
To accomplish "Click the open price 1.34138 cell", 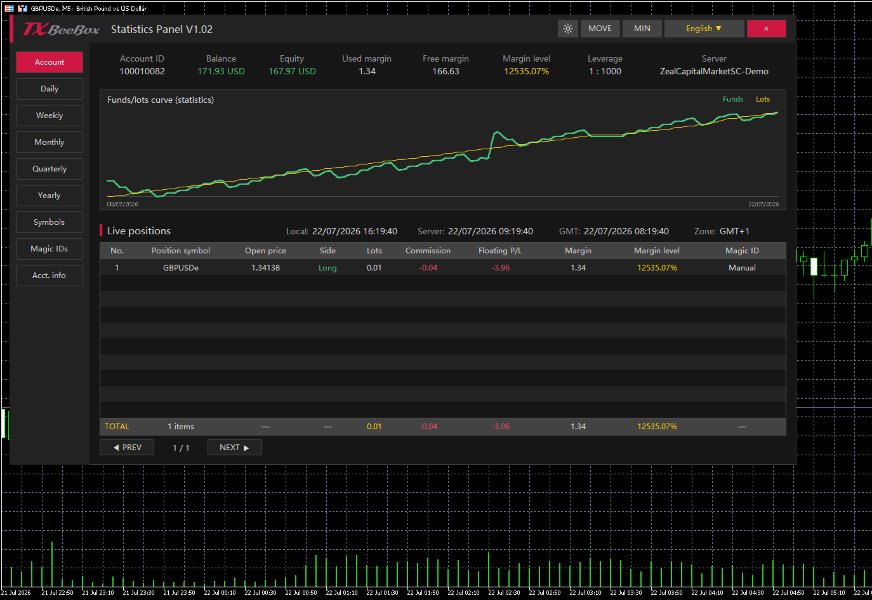I will [265, 268].
